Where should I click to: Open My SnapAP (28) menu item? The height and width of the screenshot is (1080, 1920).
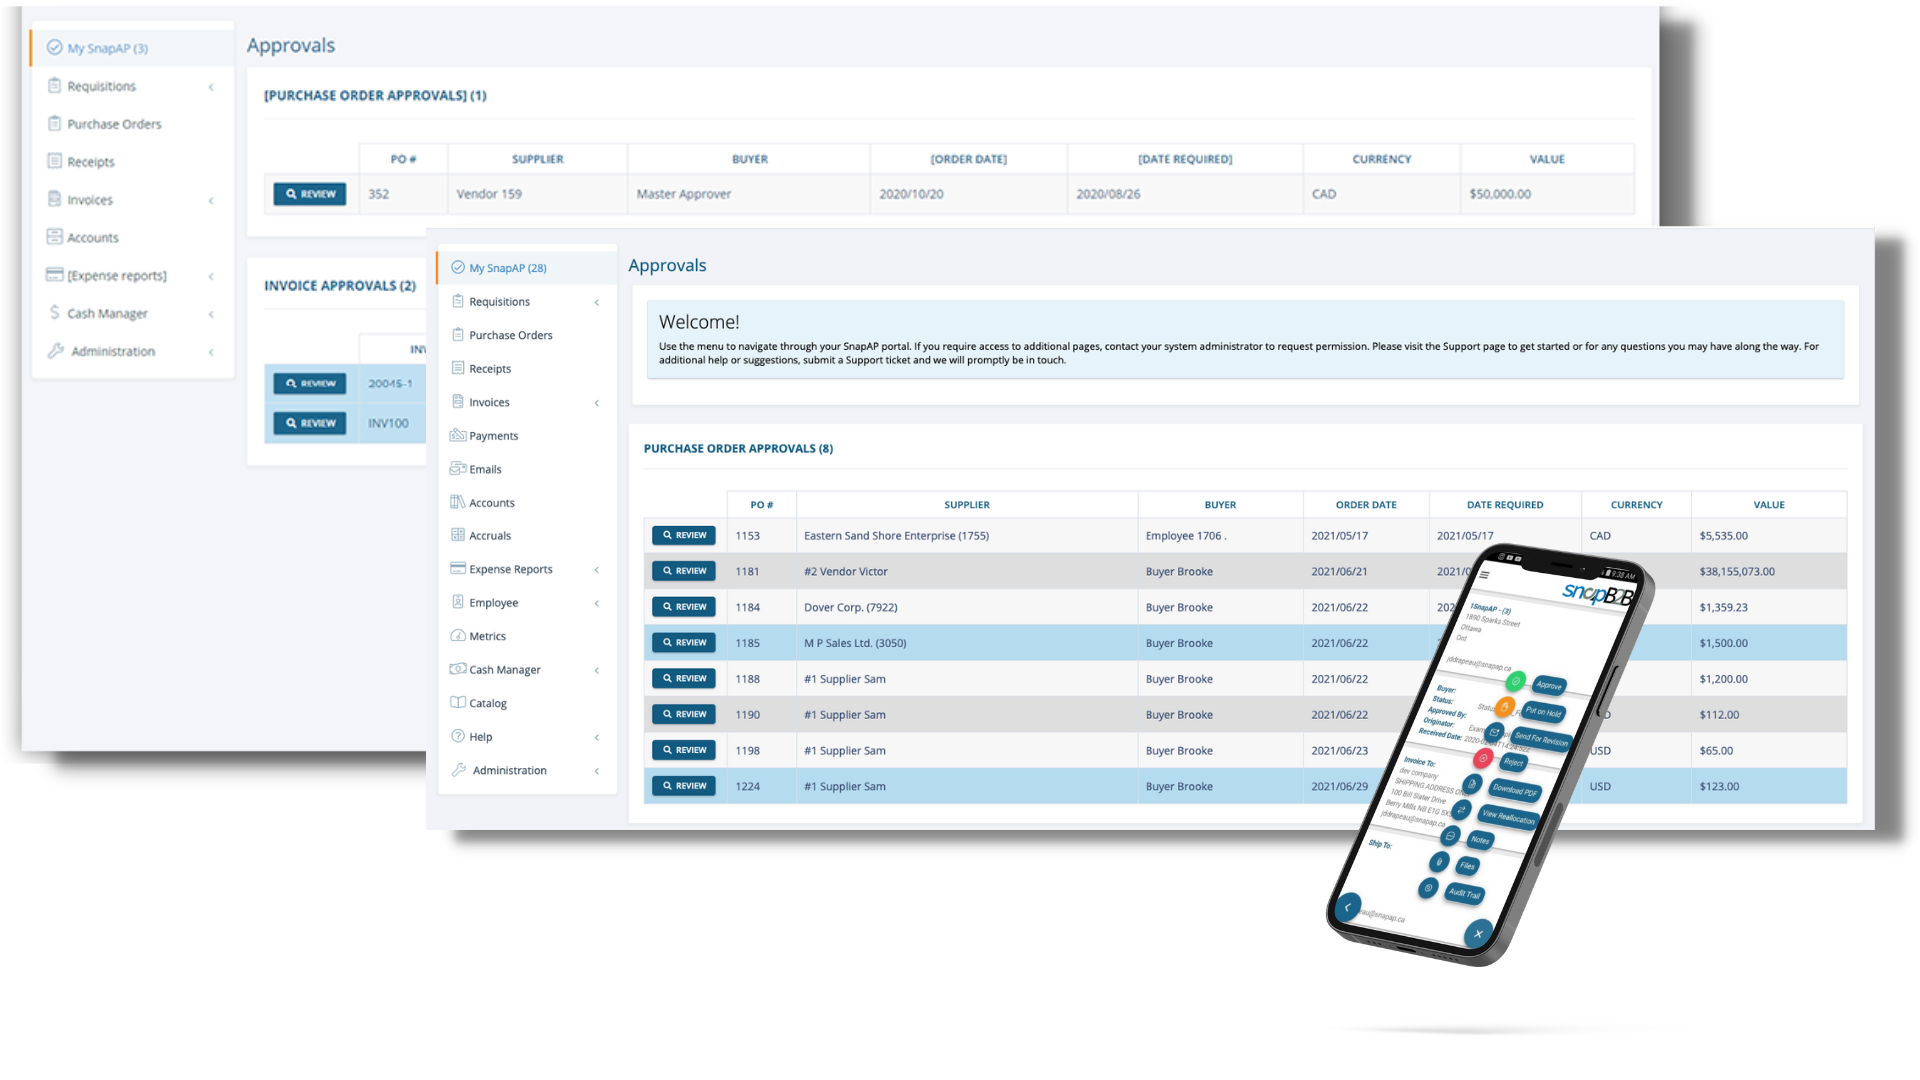(x=507, y=268)
